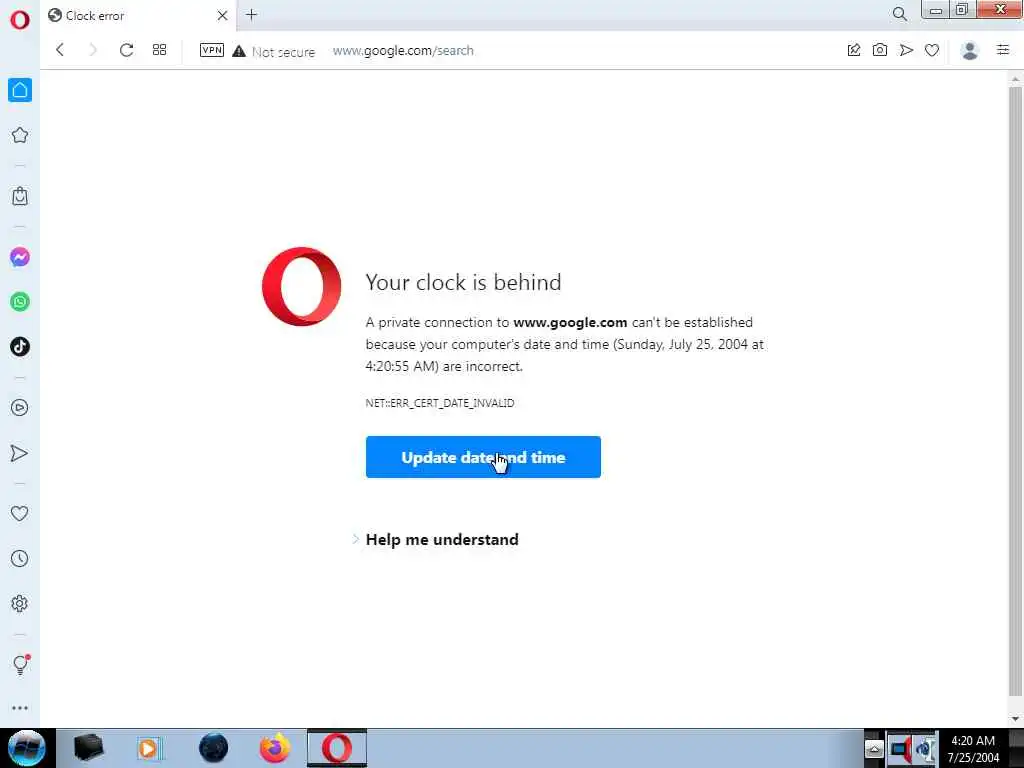
Task: Open Speed Dial start page grid
Action: click(159, 50)
